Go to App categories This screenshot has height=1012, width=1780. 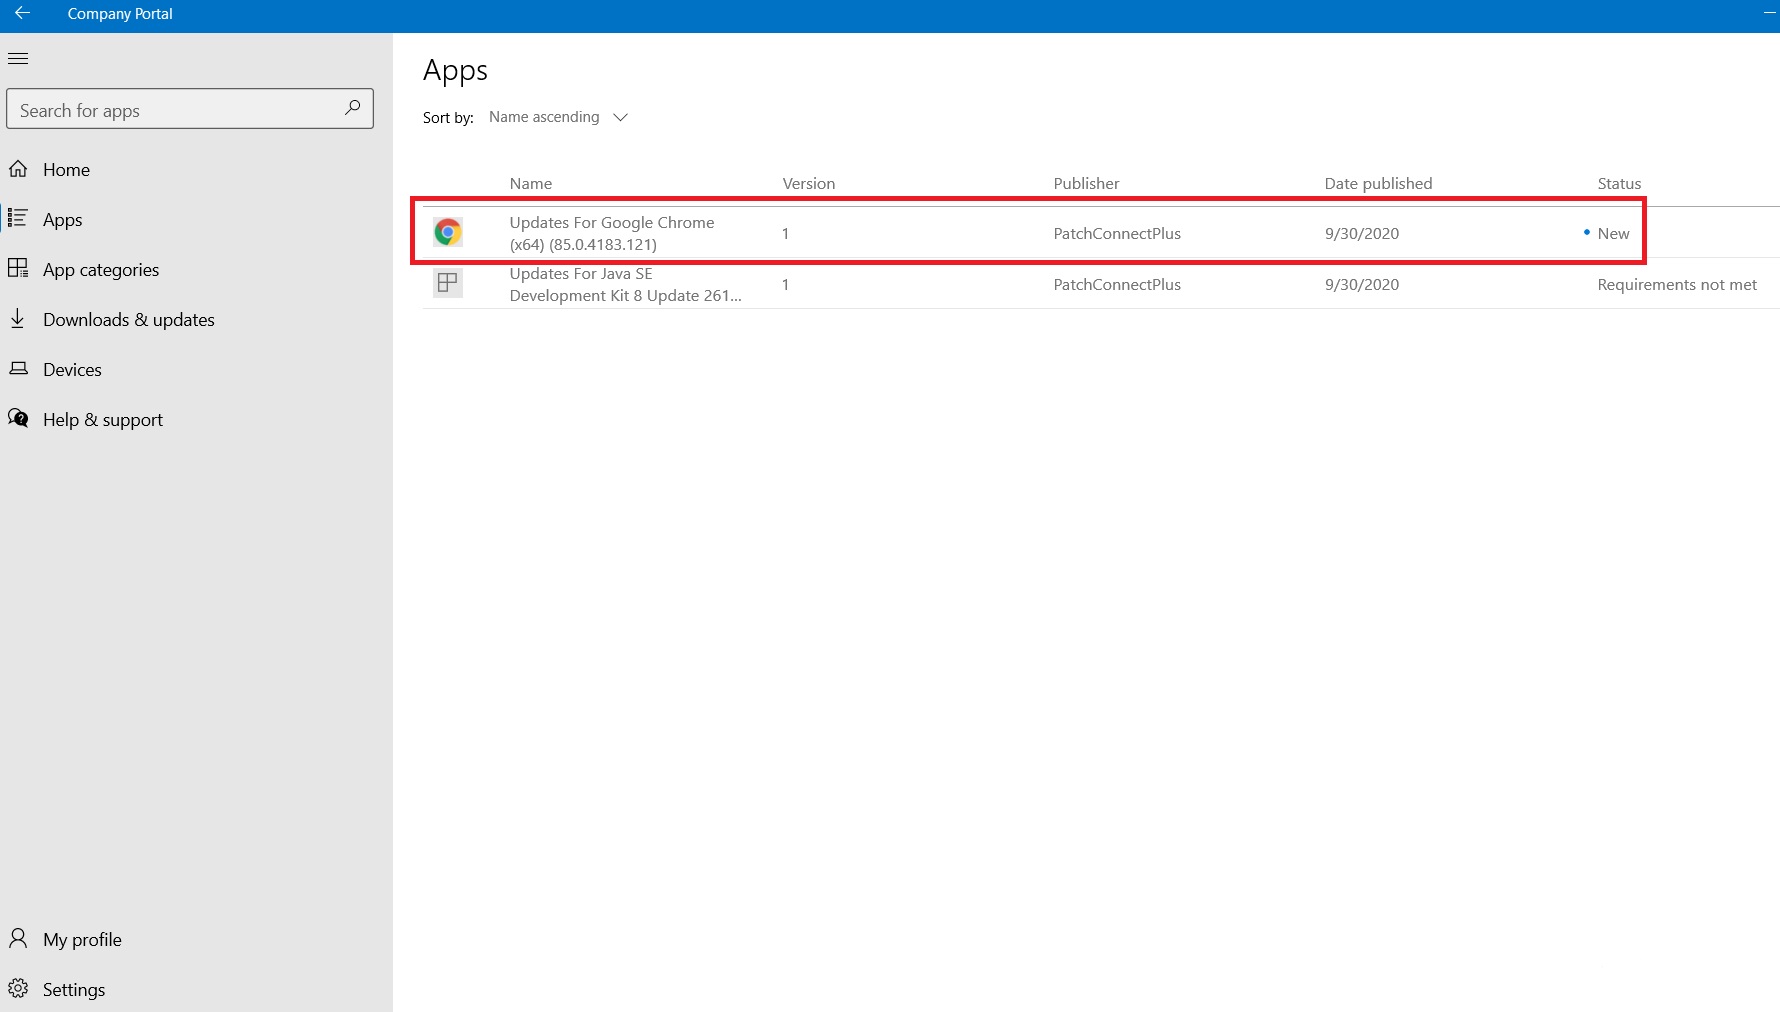(x=100, y=270)
